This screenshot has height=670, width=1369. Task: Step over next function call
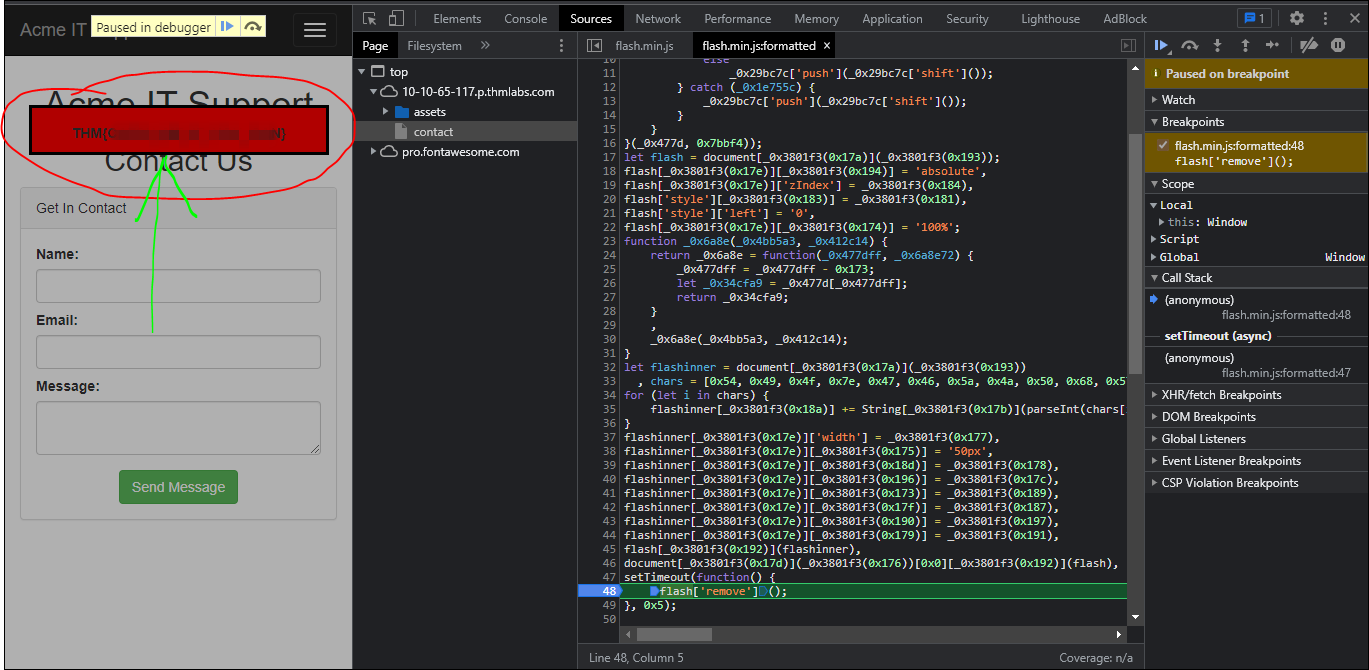1189,45
